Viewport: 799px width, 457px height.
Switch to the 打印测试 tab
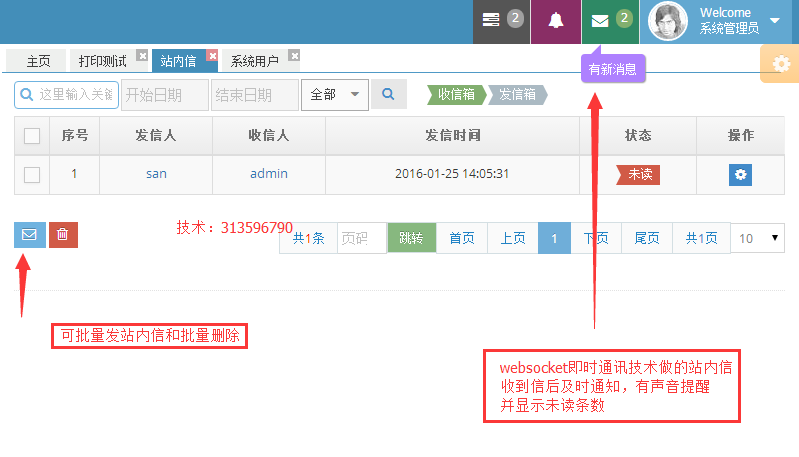click(102, 61)
